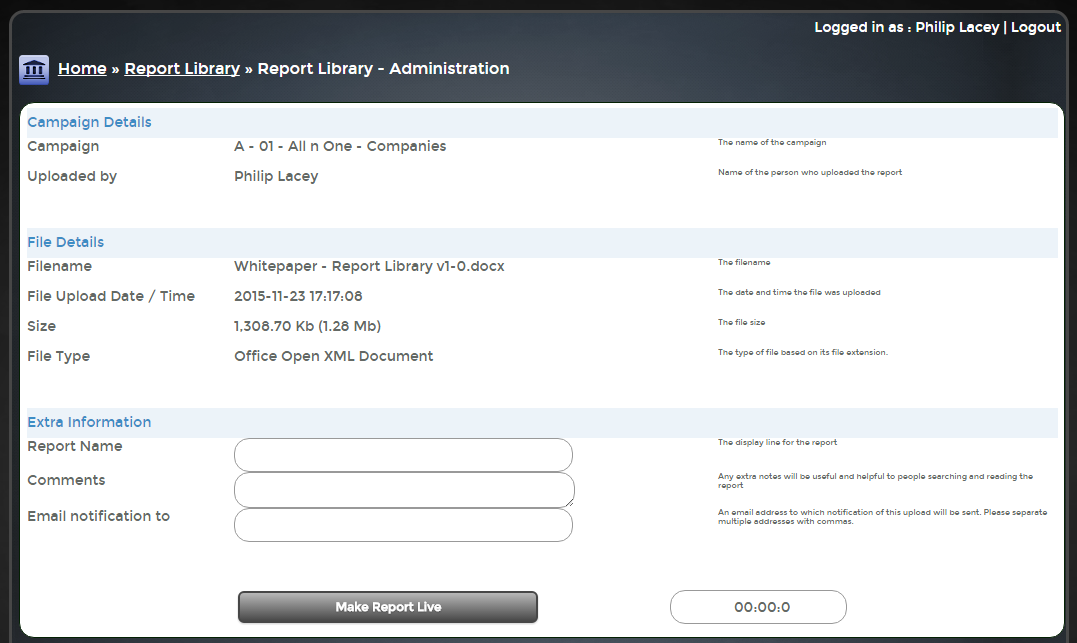This screenshot has height=643, width=1077.
Task: Click the Report Library - Administration breadcrumb text
Action: coord(382,68)
